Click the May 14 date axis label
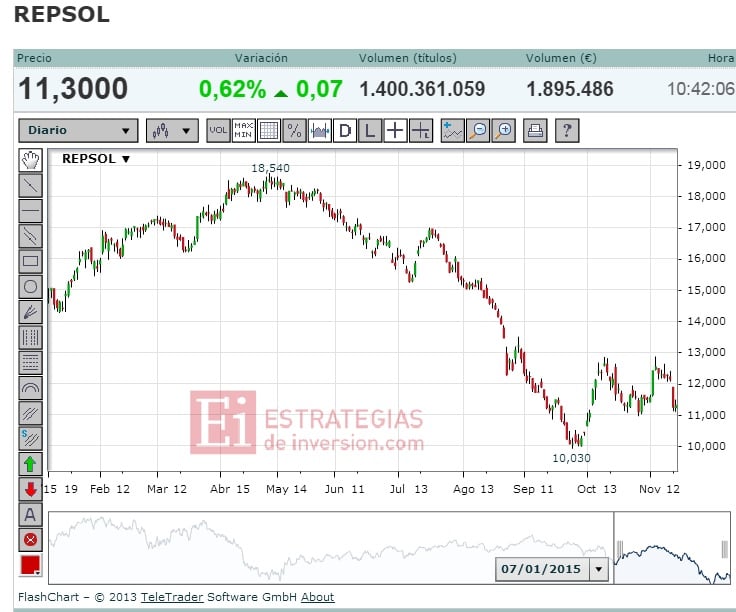 tap(286, 489)
